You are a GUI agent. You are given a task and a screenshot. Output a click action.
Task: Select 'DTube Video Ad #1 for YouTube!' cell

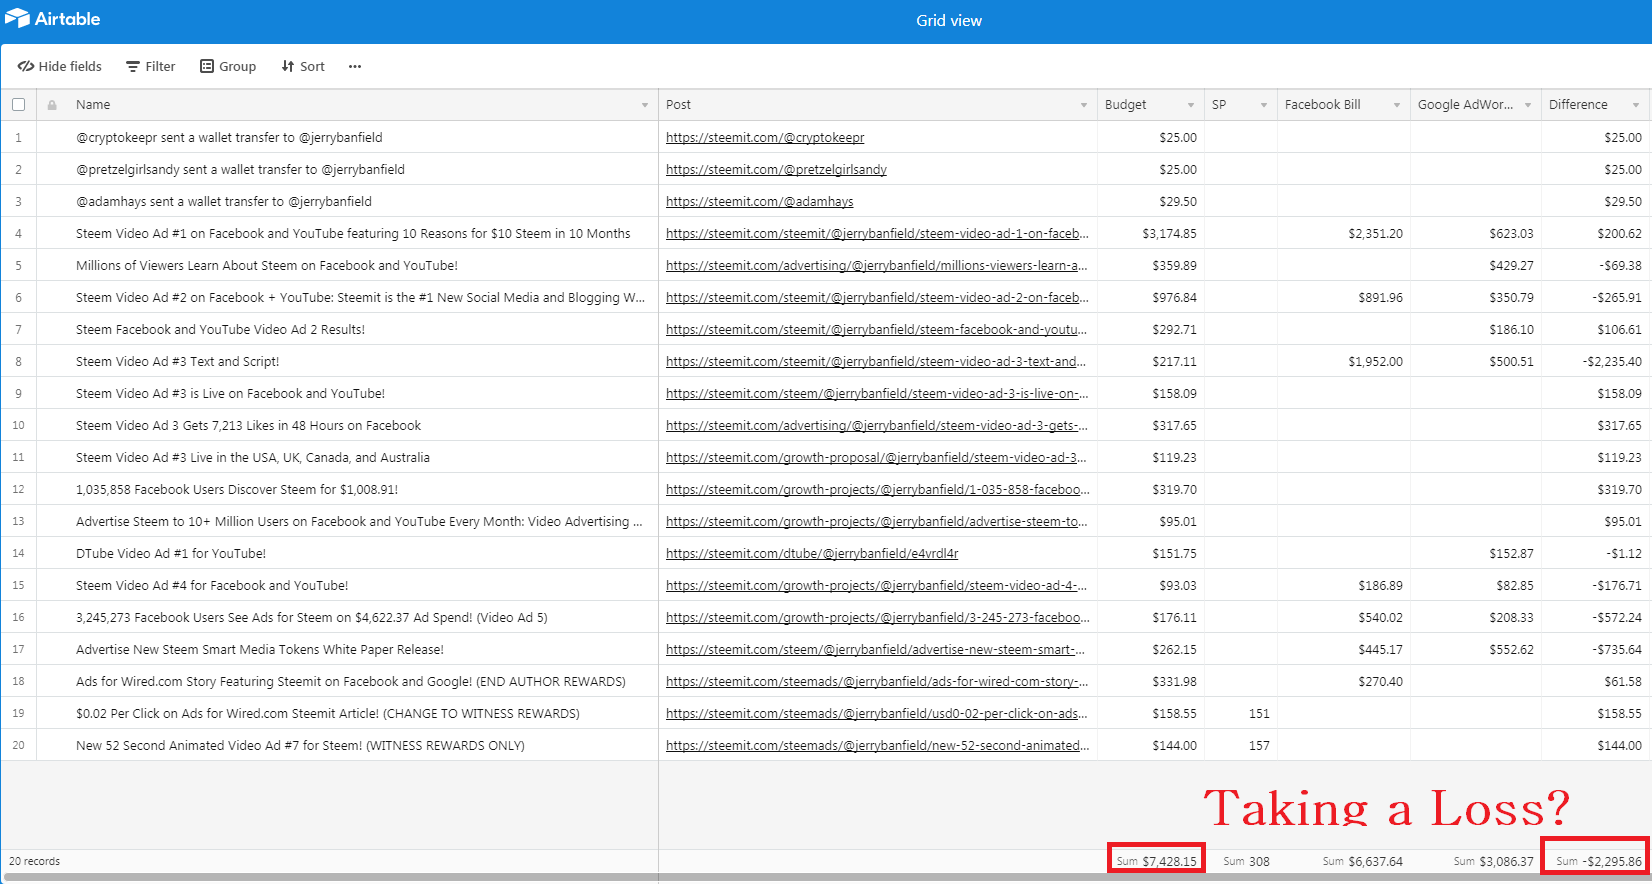click(x=347, y=553)
